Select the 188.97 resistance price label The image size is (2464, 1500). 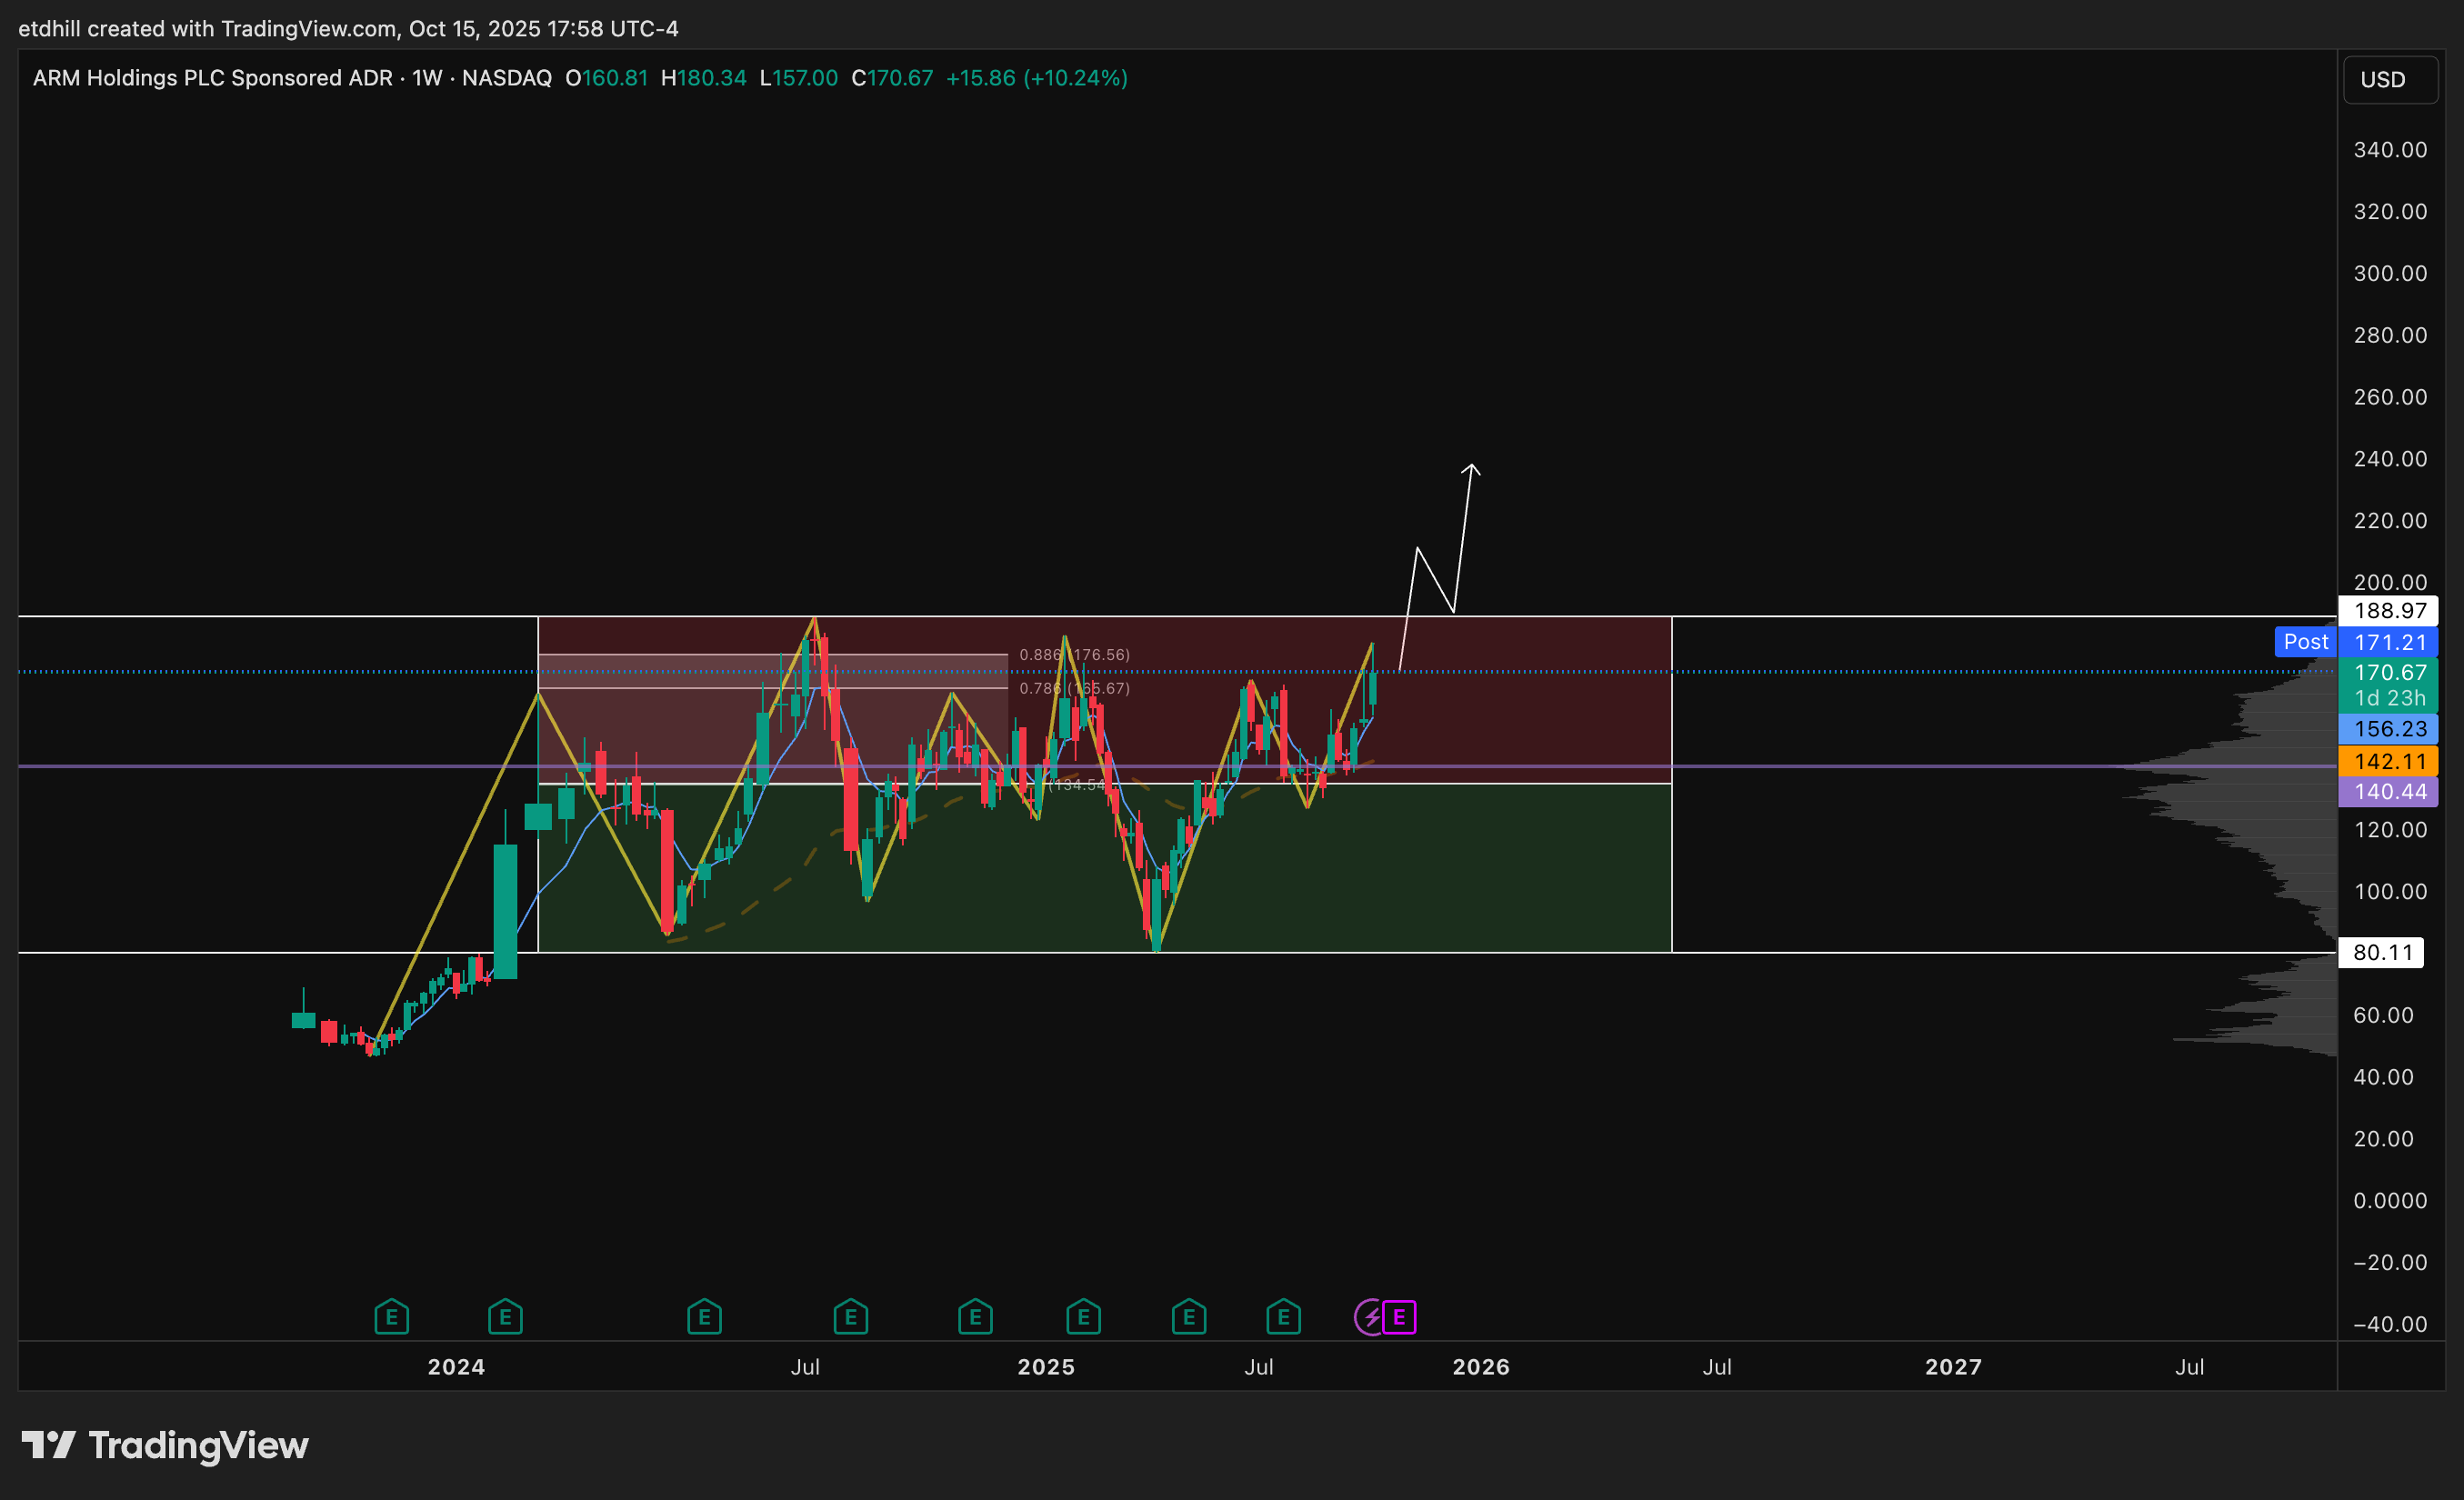(x=2389, y=611)
